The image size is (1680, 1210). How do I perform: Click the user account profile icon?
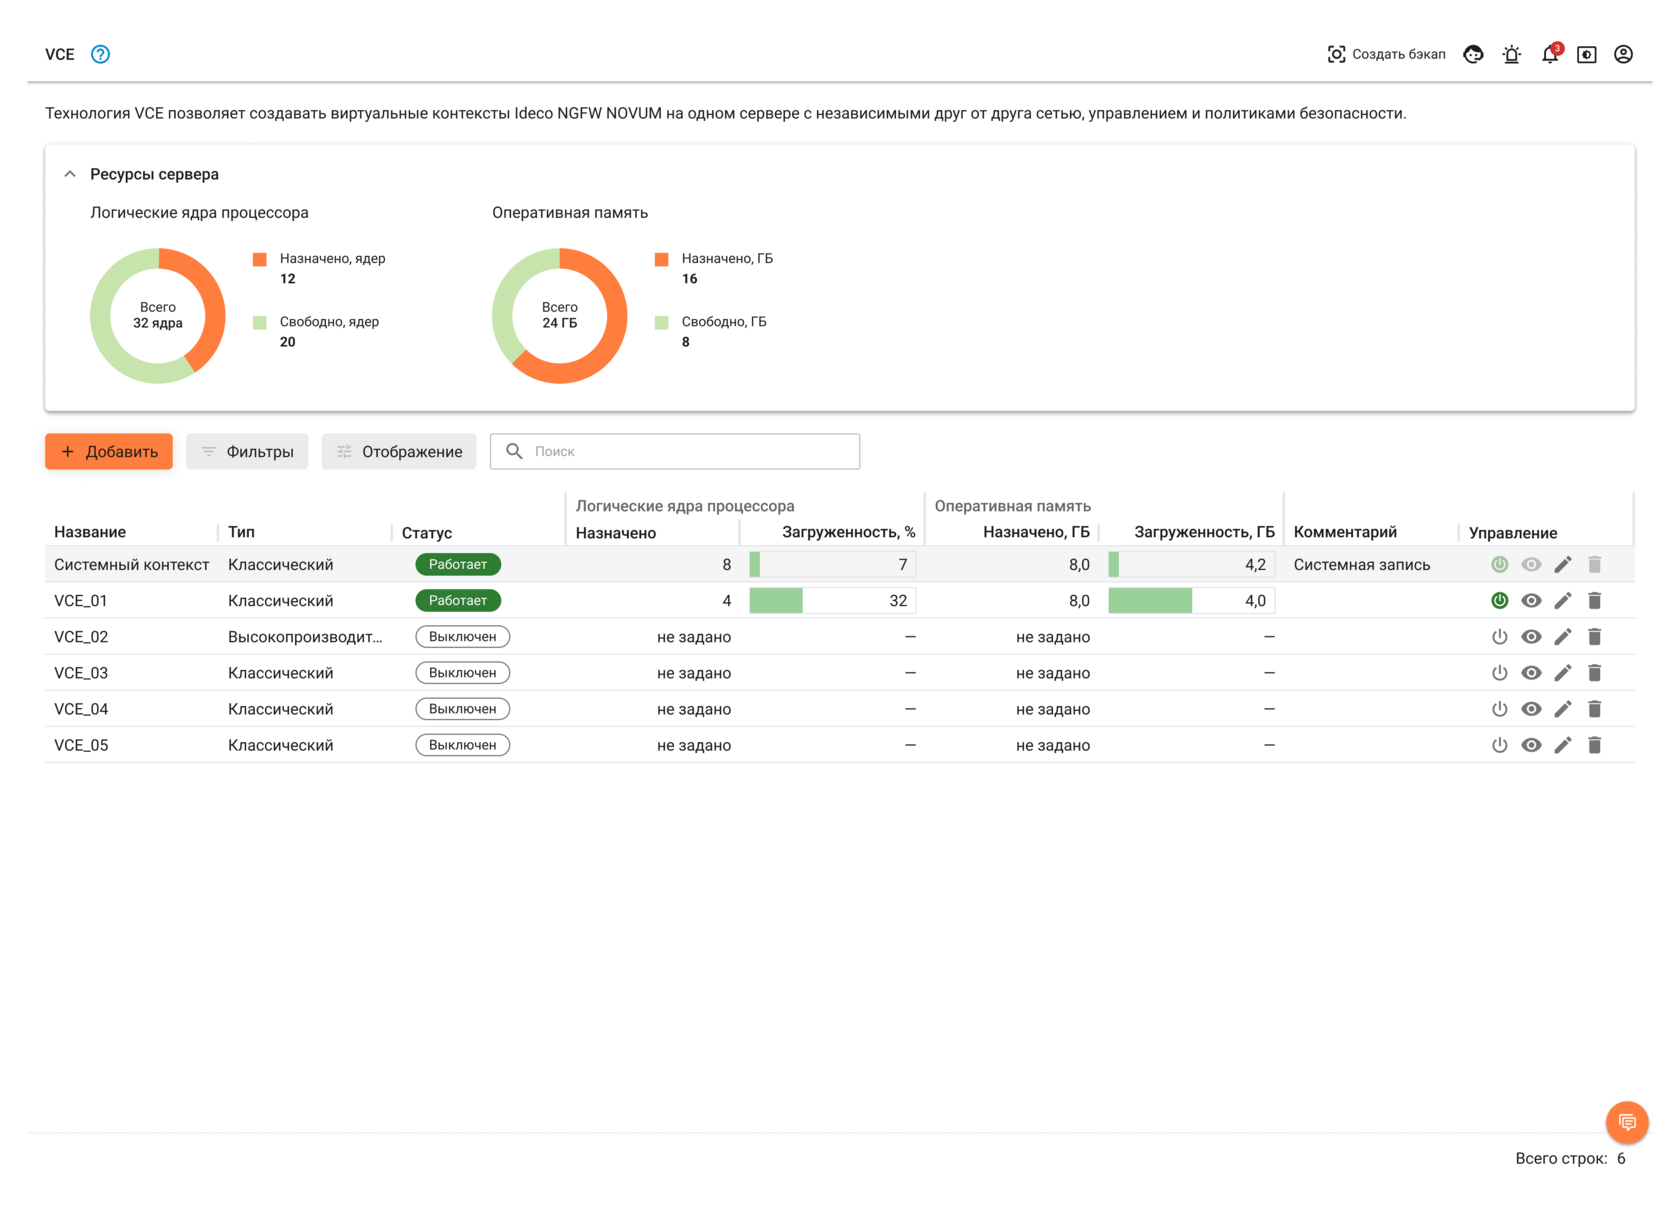1623,55
